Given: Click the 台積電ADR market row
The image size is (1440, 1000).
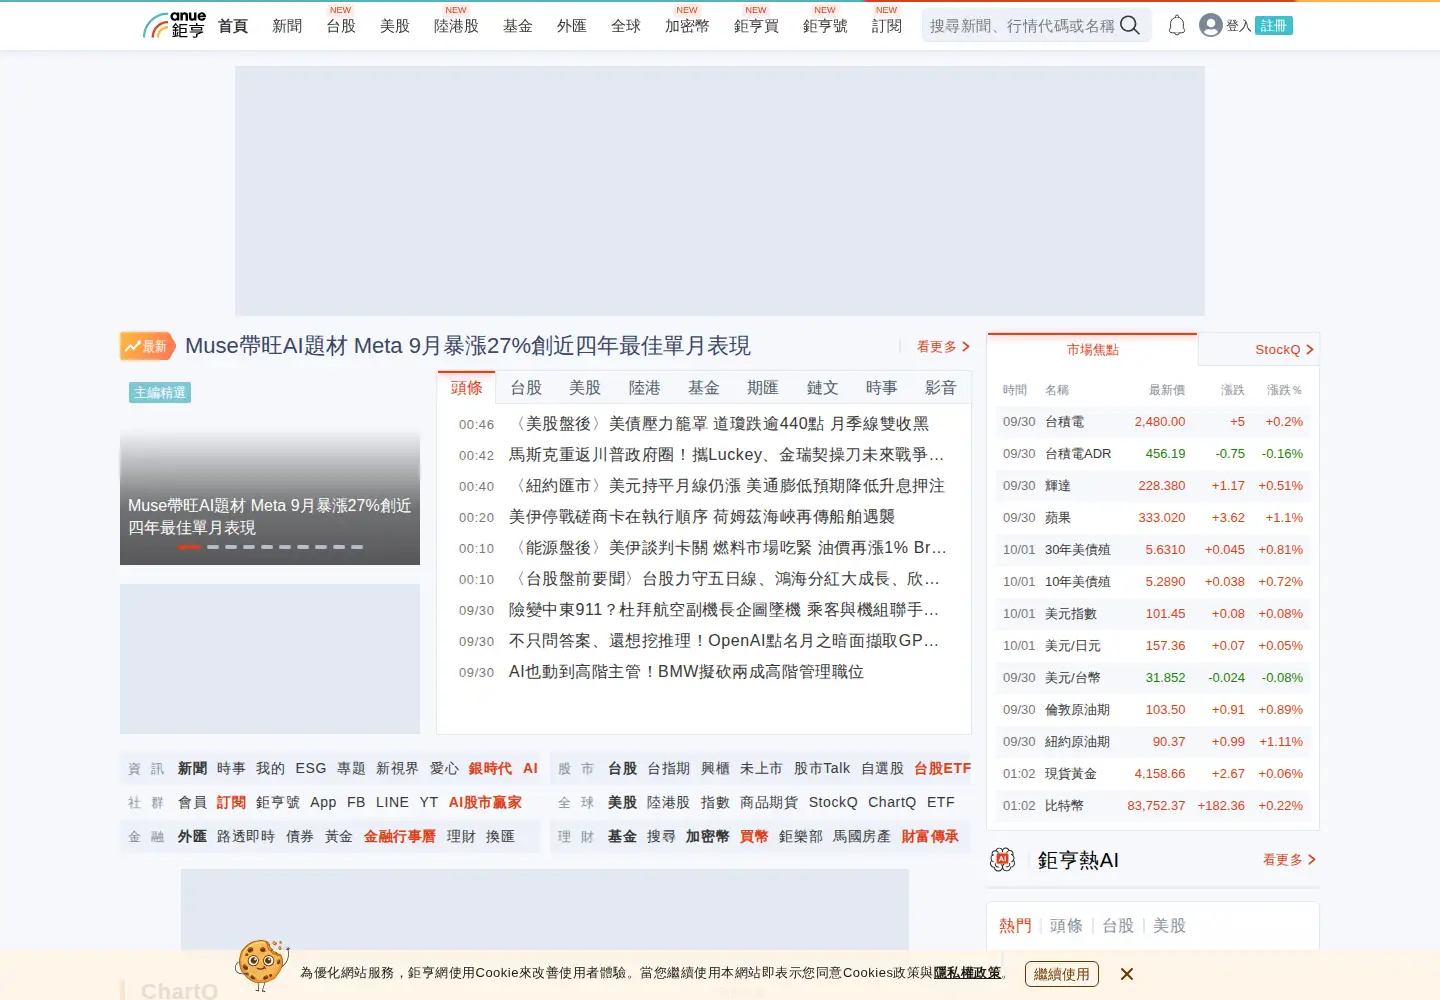Looking at the screenshot, I should (x=1153, y=454).
